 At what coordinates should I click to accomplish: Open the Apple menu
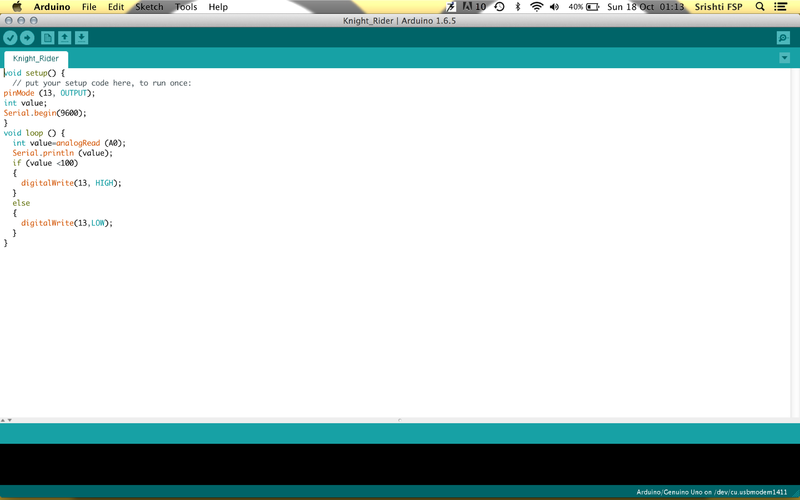17,7
